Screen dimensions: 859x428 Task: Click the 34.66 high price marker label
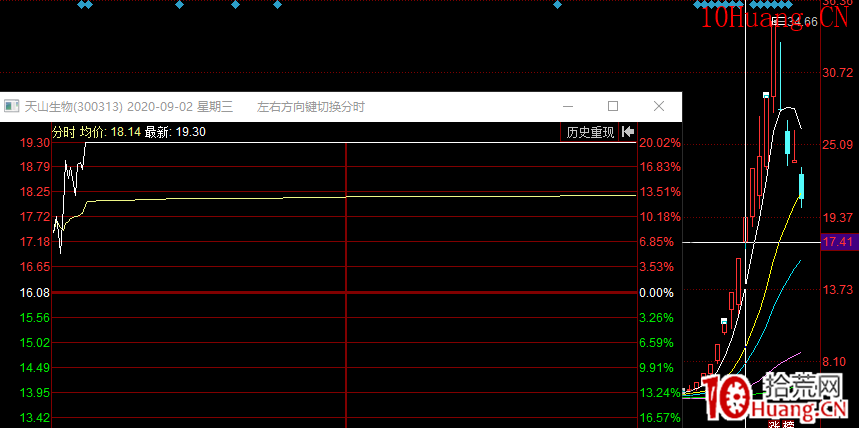click(800, 21)
